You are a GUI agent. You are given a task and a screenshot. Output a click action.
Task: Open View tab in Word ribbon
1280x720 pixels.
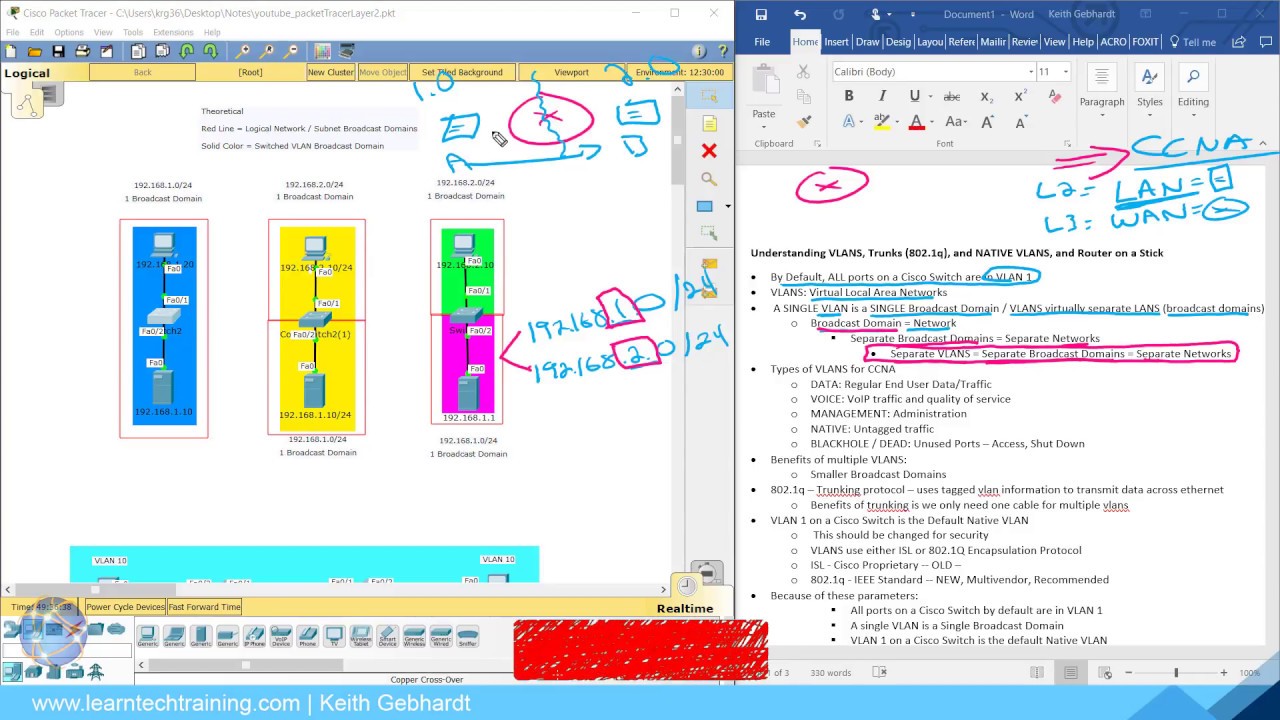click(1054, 42)
